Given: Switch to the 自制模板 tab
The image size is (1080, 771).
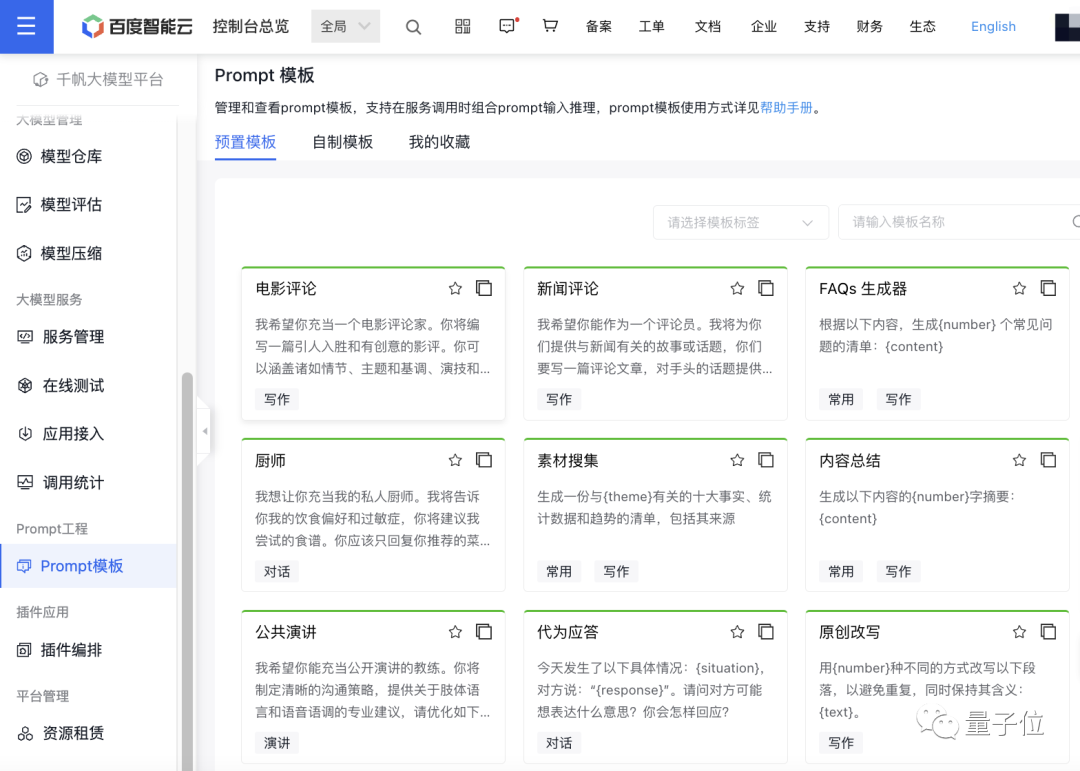Looking at the screenshot, I should [x=343, y=142].
